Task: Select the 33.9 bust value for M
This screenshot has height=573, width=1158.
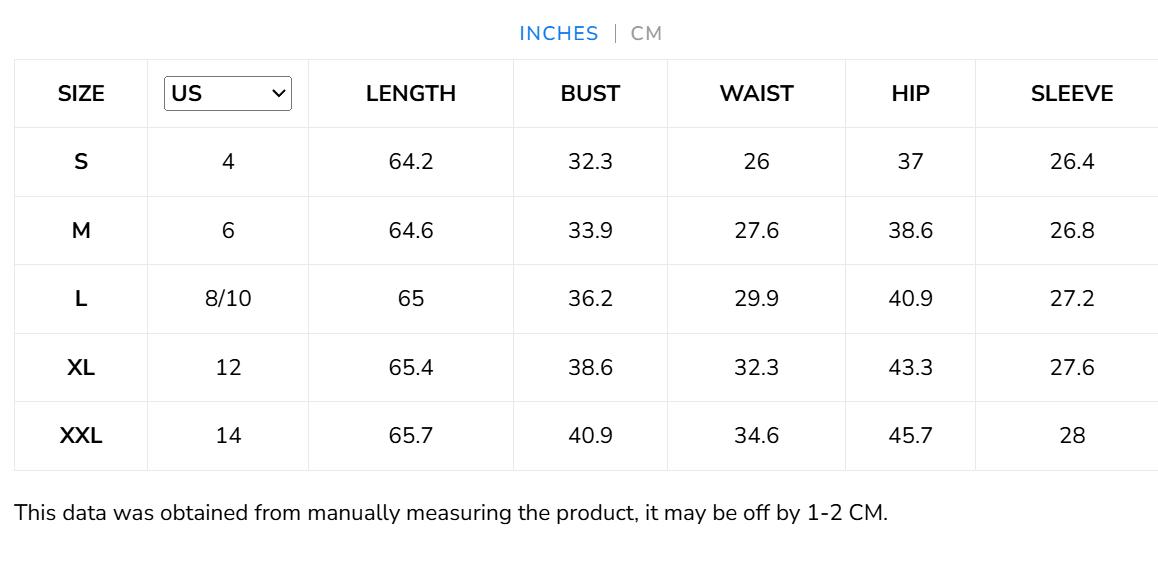Action: (x=590, y=231)
